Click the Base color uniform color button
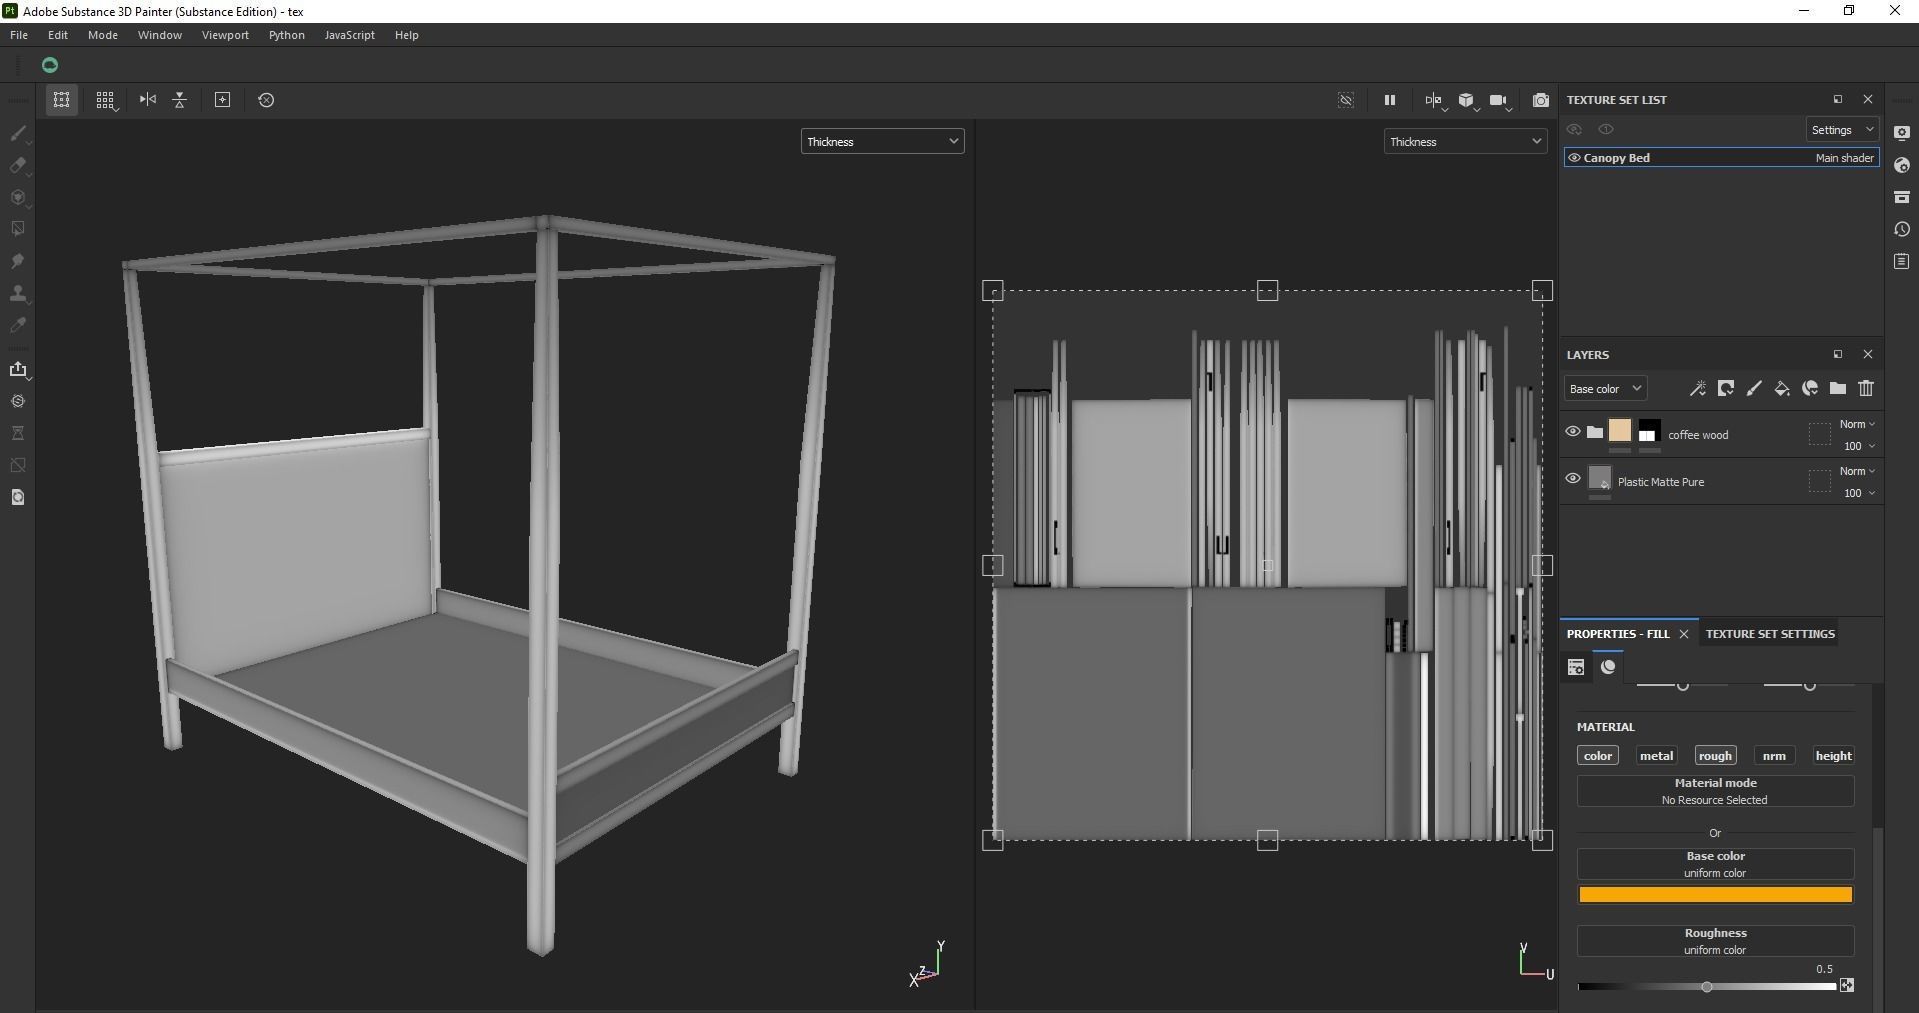Screen dimensions: 1919x1013 click(1715, 864)
